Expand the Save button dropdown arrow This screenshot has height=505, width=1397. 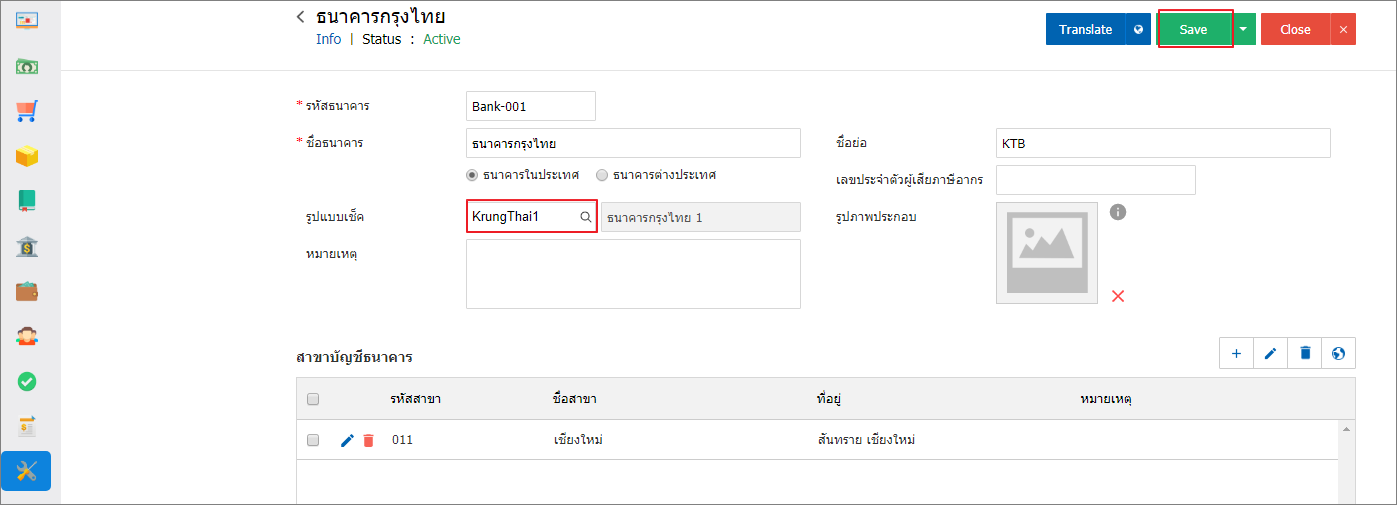tap(1242, 29)
